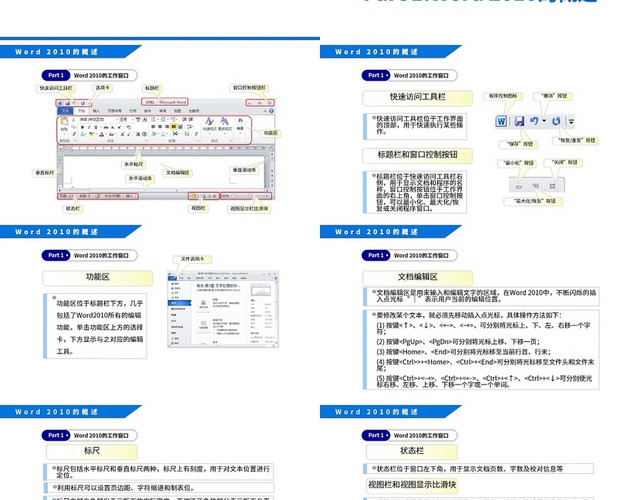Click the 视图显示比滑块 callout label under the zoom slider

point(249,209)
